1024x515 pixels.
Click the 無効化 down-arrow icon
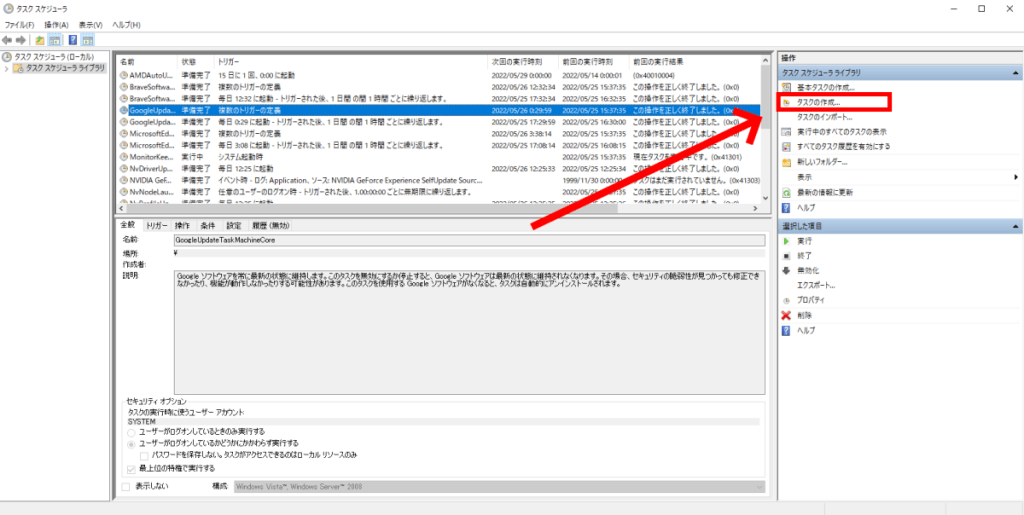coord(787,271)
